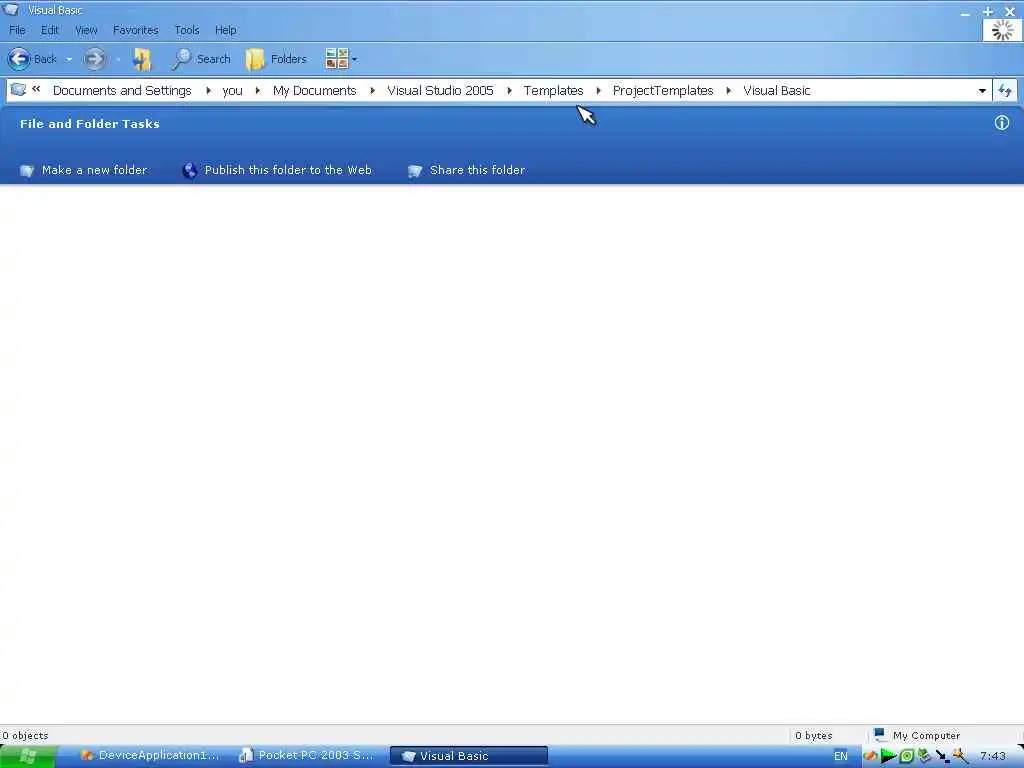
Task: Expand the arrow after you breadcrumb
Action: point(257,91)
